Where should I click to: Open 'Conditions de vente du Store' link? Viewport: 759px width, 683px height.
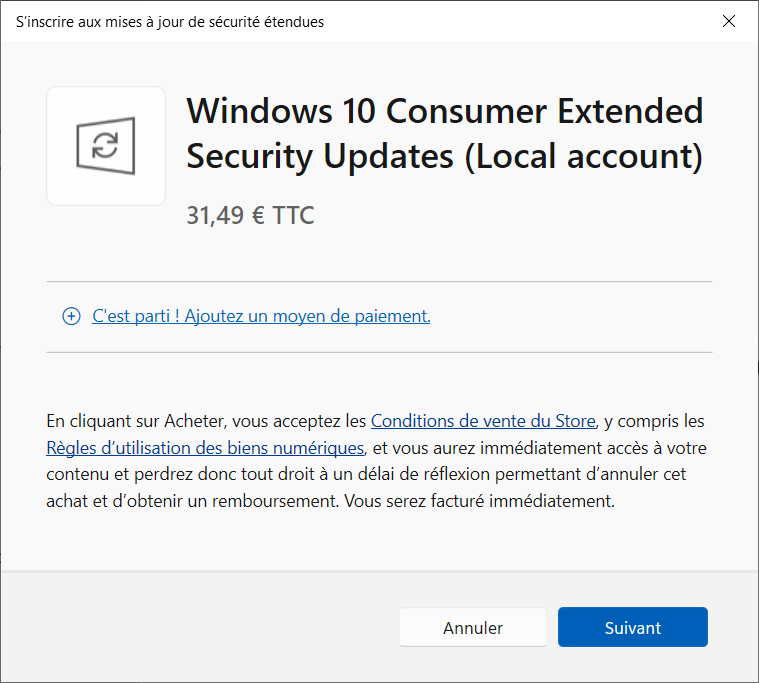(483, 421)
